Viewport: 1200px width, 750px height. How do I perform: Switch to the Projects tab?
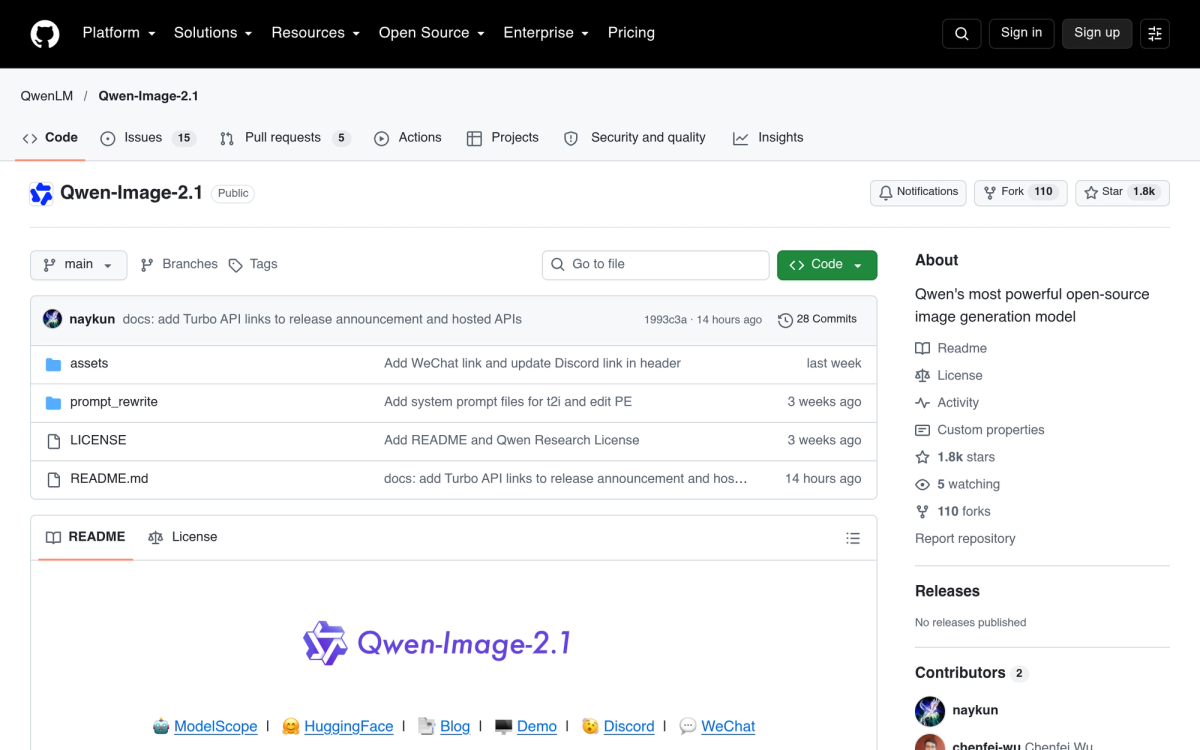pyautogui.click(x=503, y=138)
